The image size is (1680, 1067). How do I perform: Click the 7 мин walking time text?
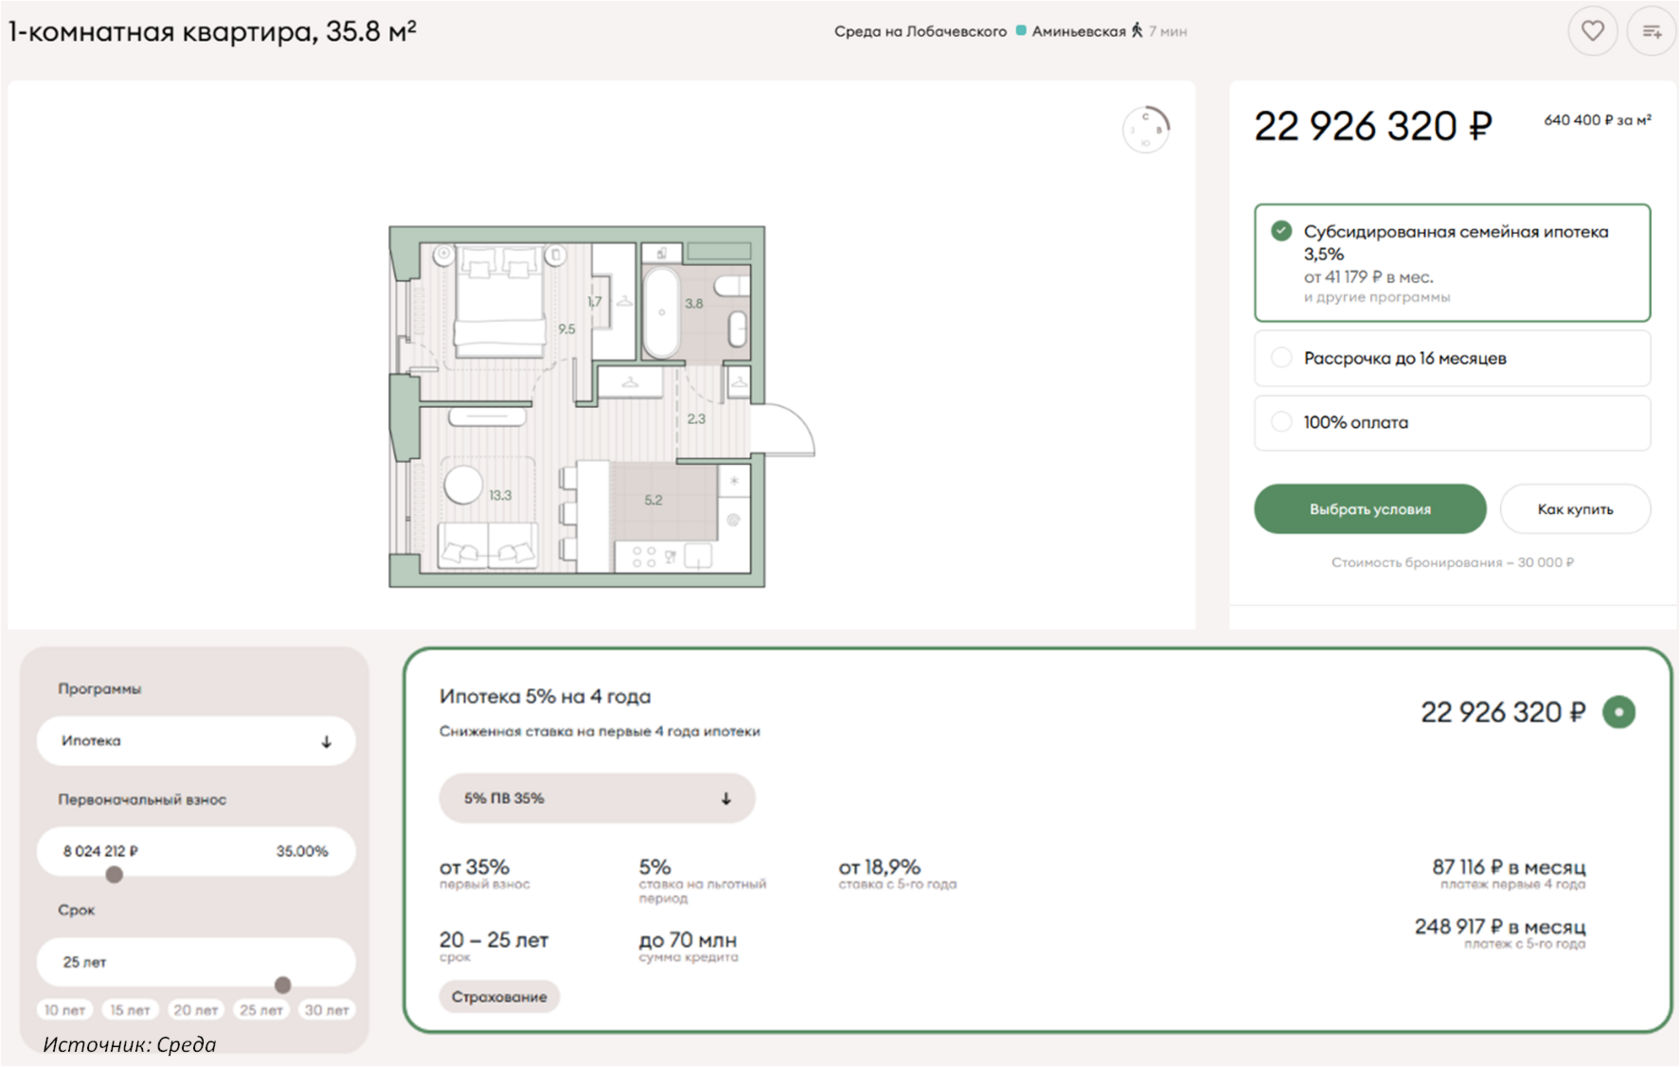coord(1168,32)
